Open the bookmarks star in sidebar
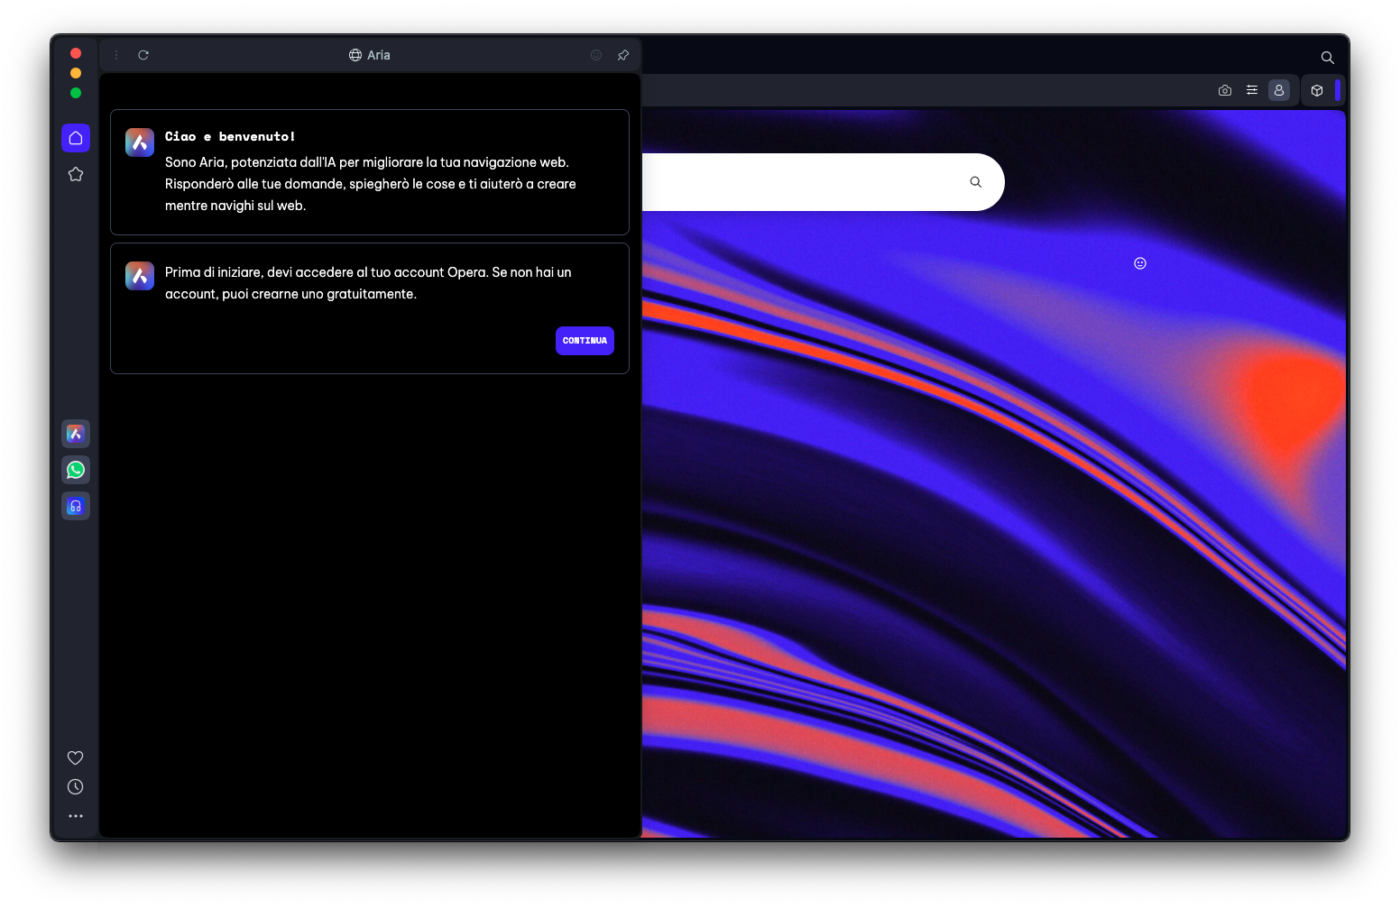The height and width of the screenshot is (908, 1400). tap(76, 175)
